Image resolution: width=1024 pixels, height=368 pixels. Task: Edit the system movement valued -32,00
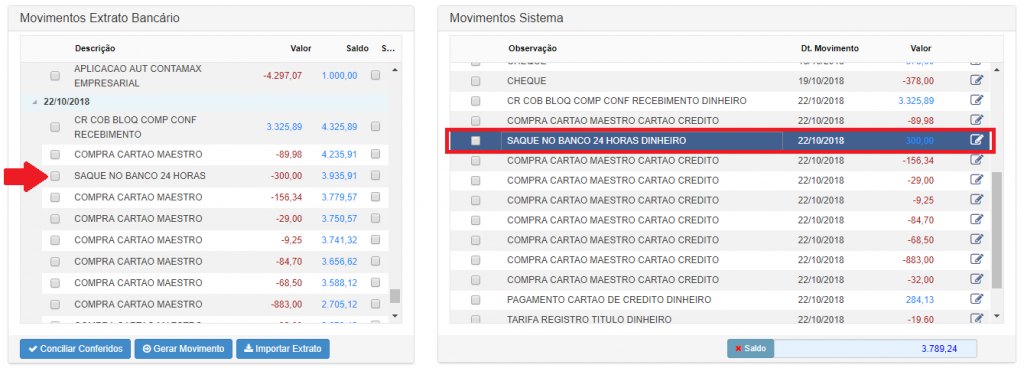click(976, 279)
